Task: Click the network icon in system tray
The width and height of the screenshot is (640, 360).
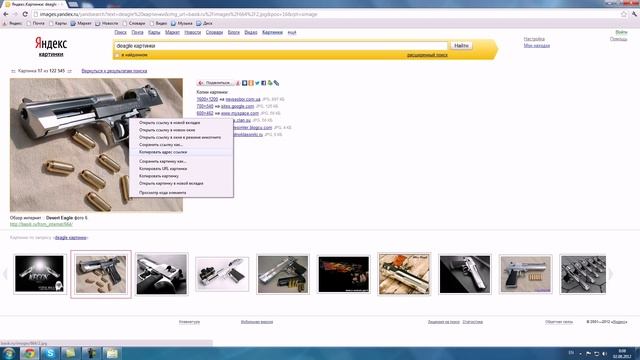Action: click(596, 353)
